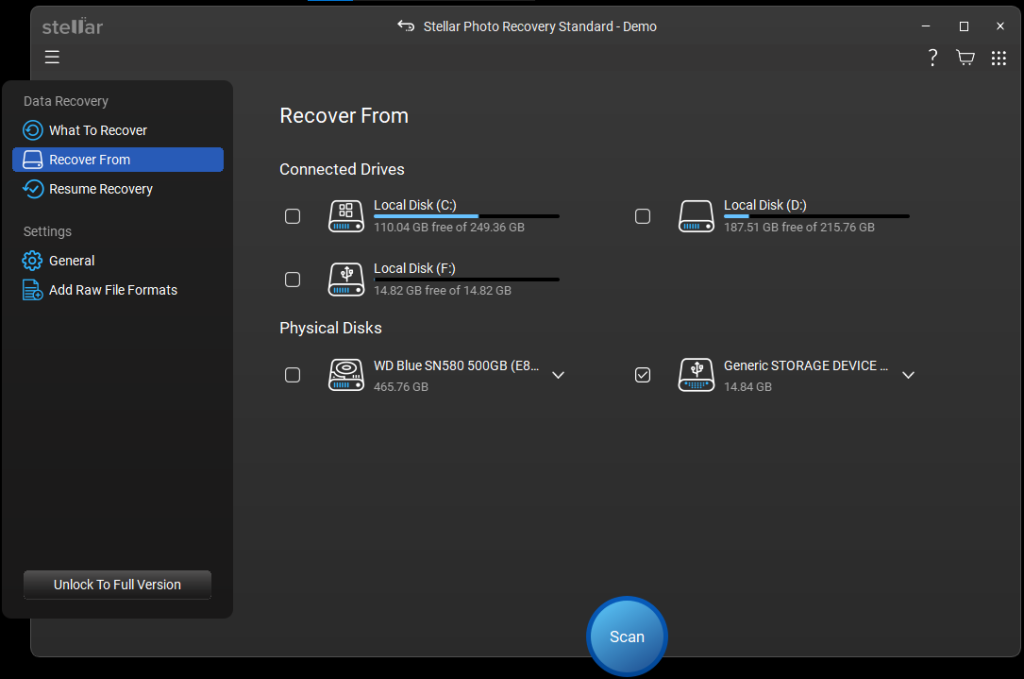The height and width of the screenshot is (679, 1024).
Task: Open Resume Recovery in sidebar
Action: (x=118, y=189)
